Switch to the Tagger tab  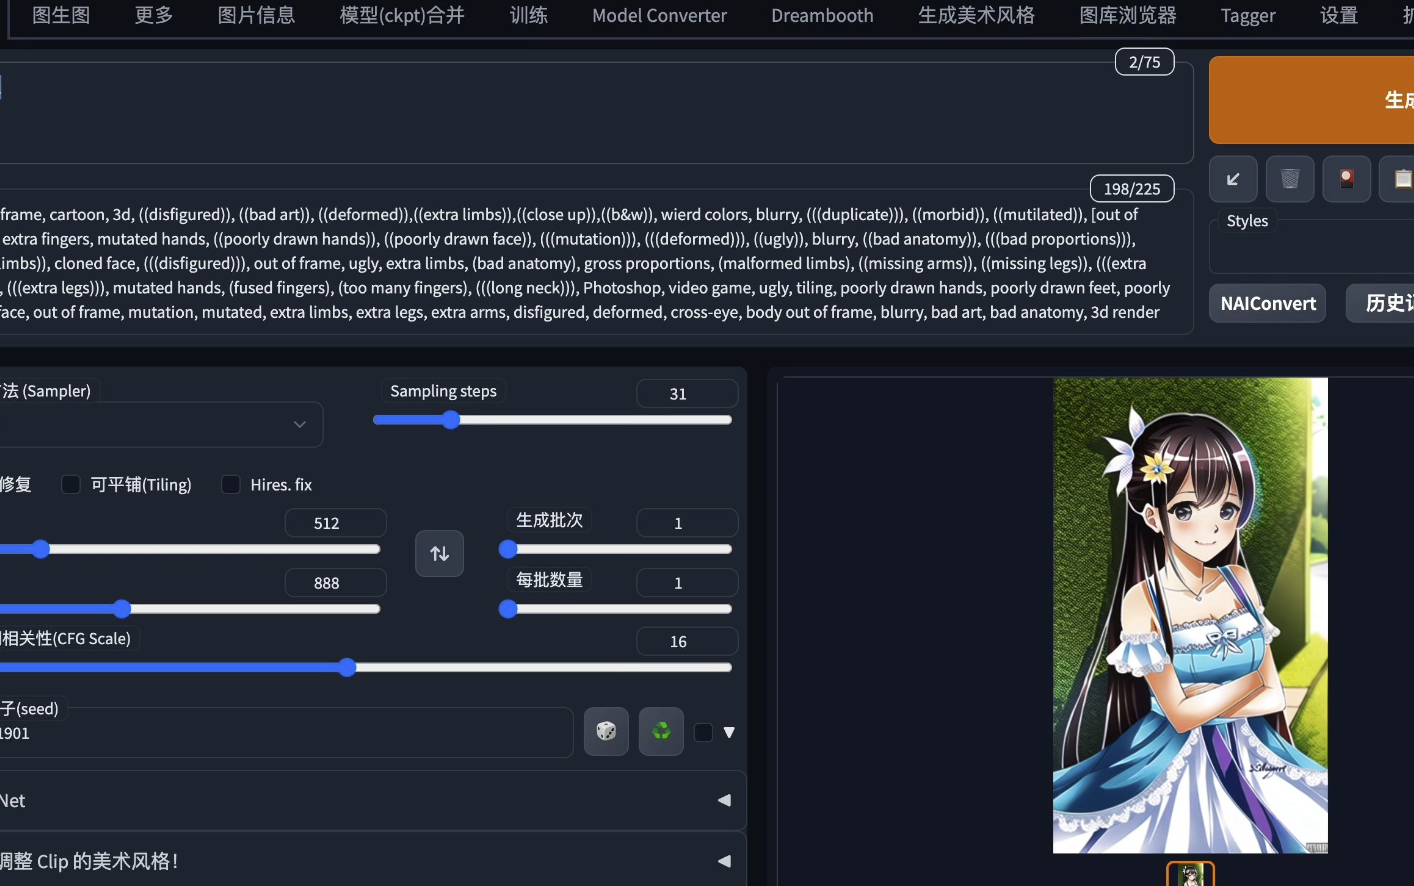click(1248, 16)
